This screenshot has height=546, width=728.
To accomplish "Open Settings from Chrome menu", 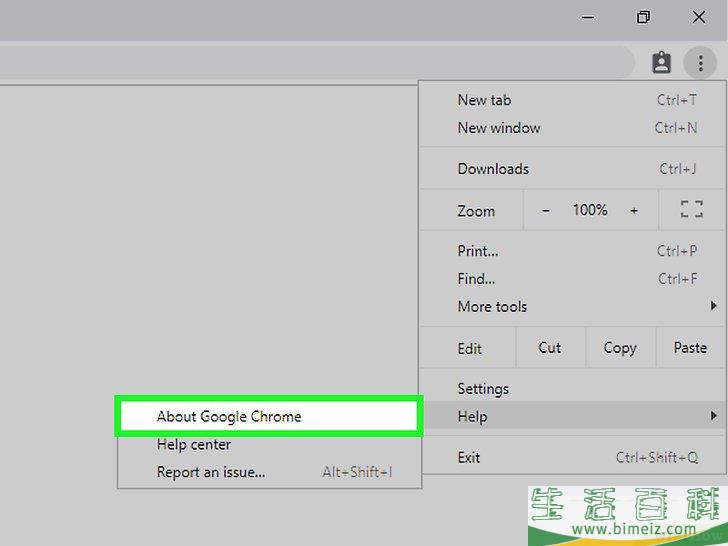I will pos(572,389).
